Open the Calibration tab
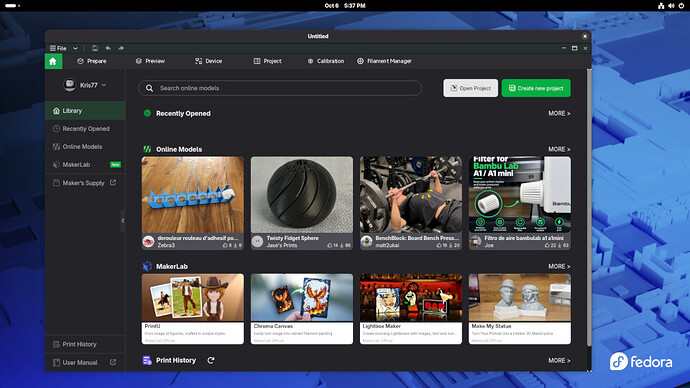Image resolution: width=690 pixels, height=388 pixels. tap(326, 61)
